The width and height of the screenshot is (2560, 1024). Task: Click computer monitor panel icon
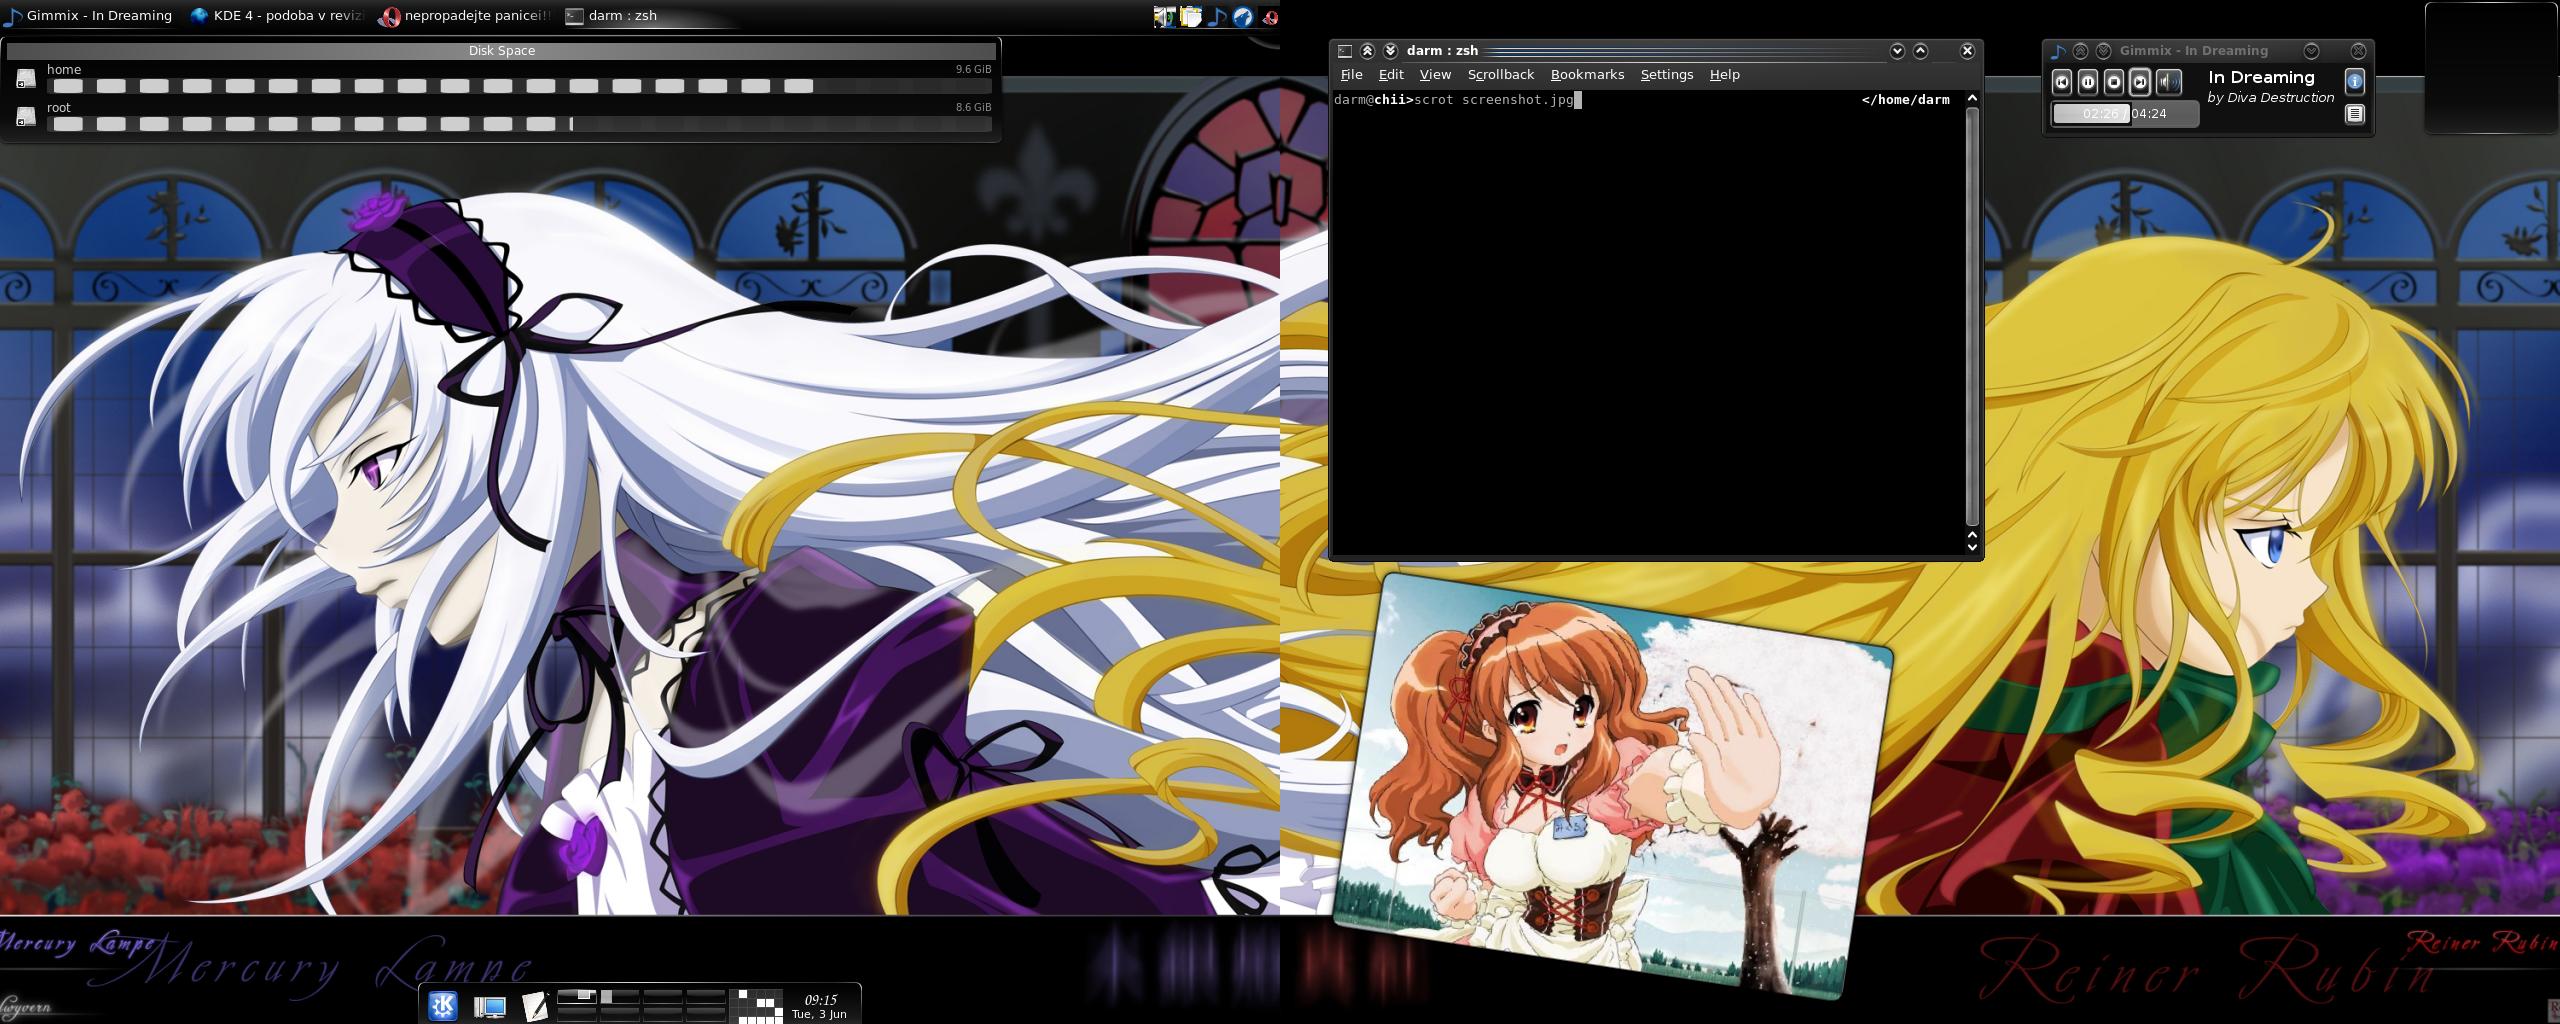point(490,1006)
